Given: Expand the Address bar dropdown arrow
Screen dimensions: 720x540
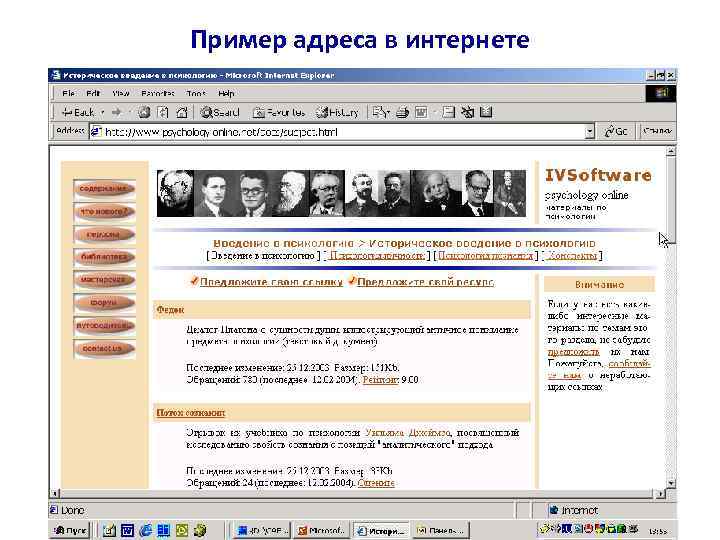Looking at the screenshot, I should coord(590,132).
